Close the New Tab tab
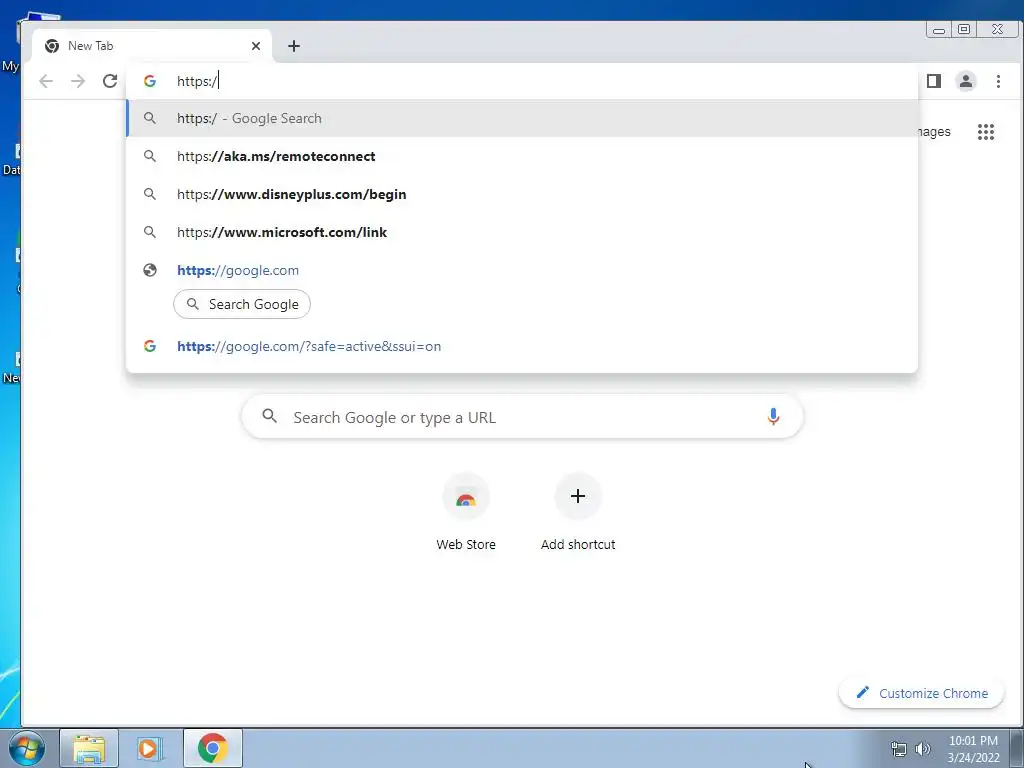This screenshot has height=768, width=1024. (x=256, y=46)
